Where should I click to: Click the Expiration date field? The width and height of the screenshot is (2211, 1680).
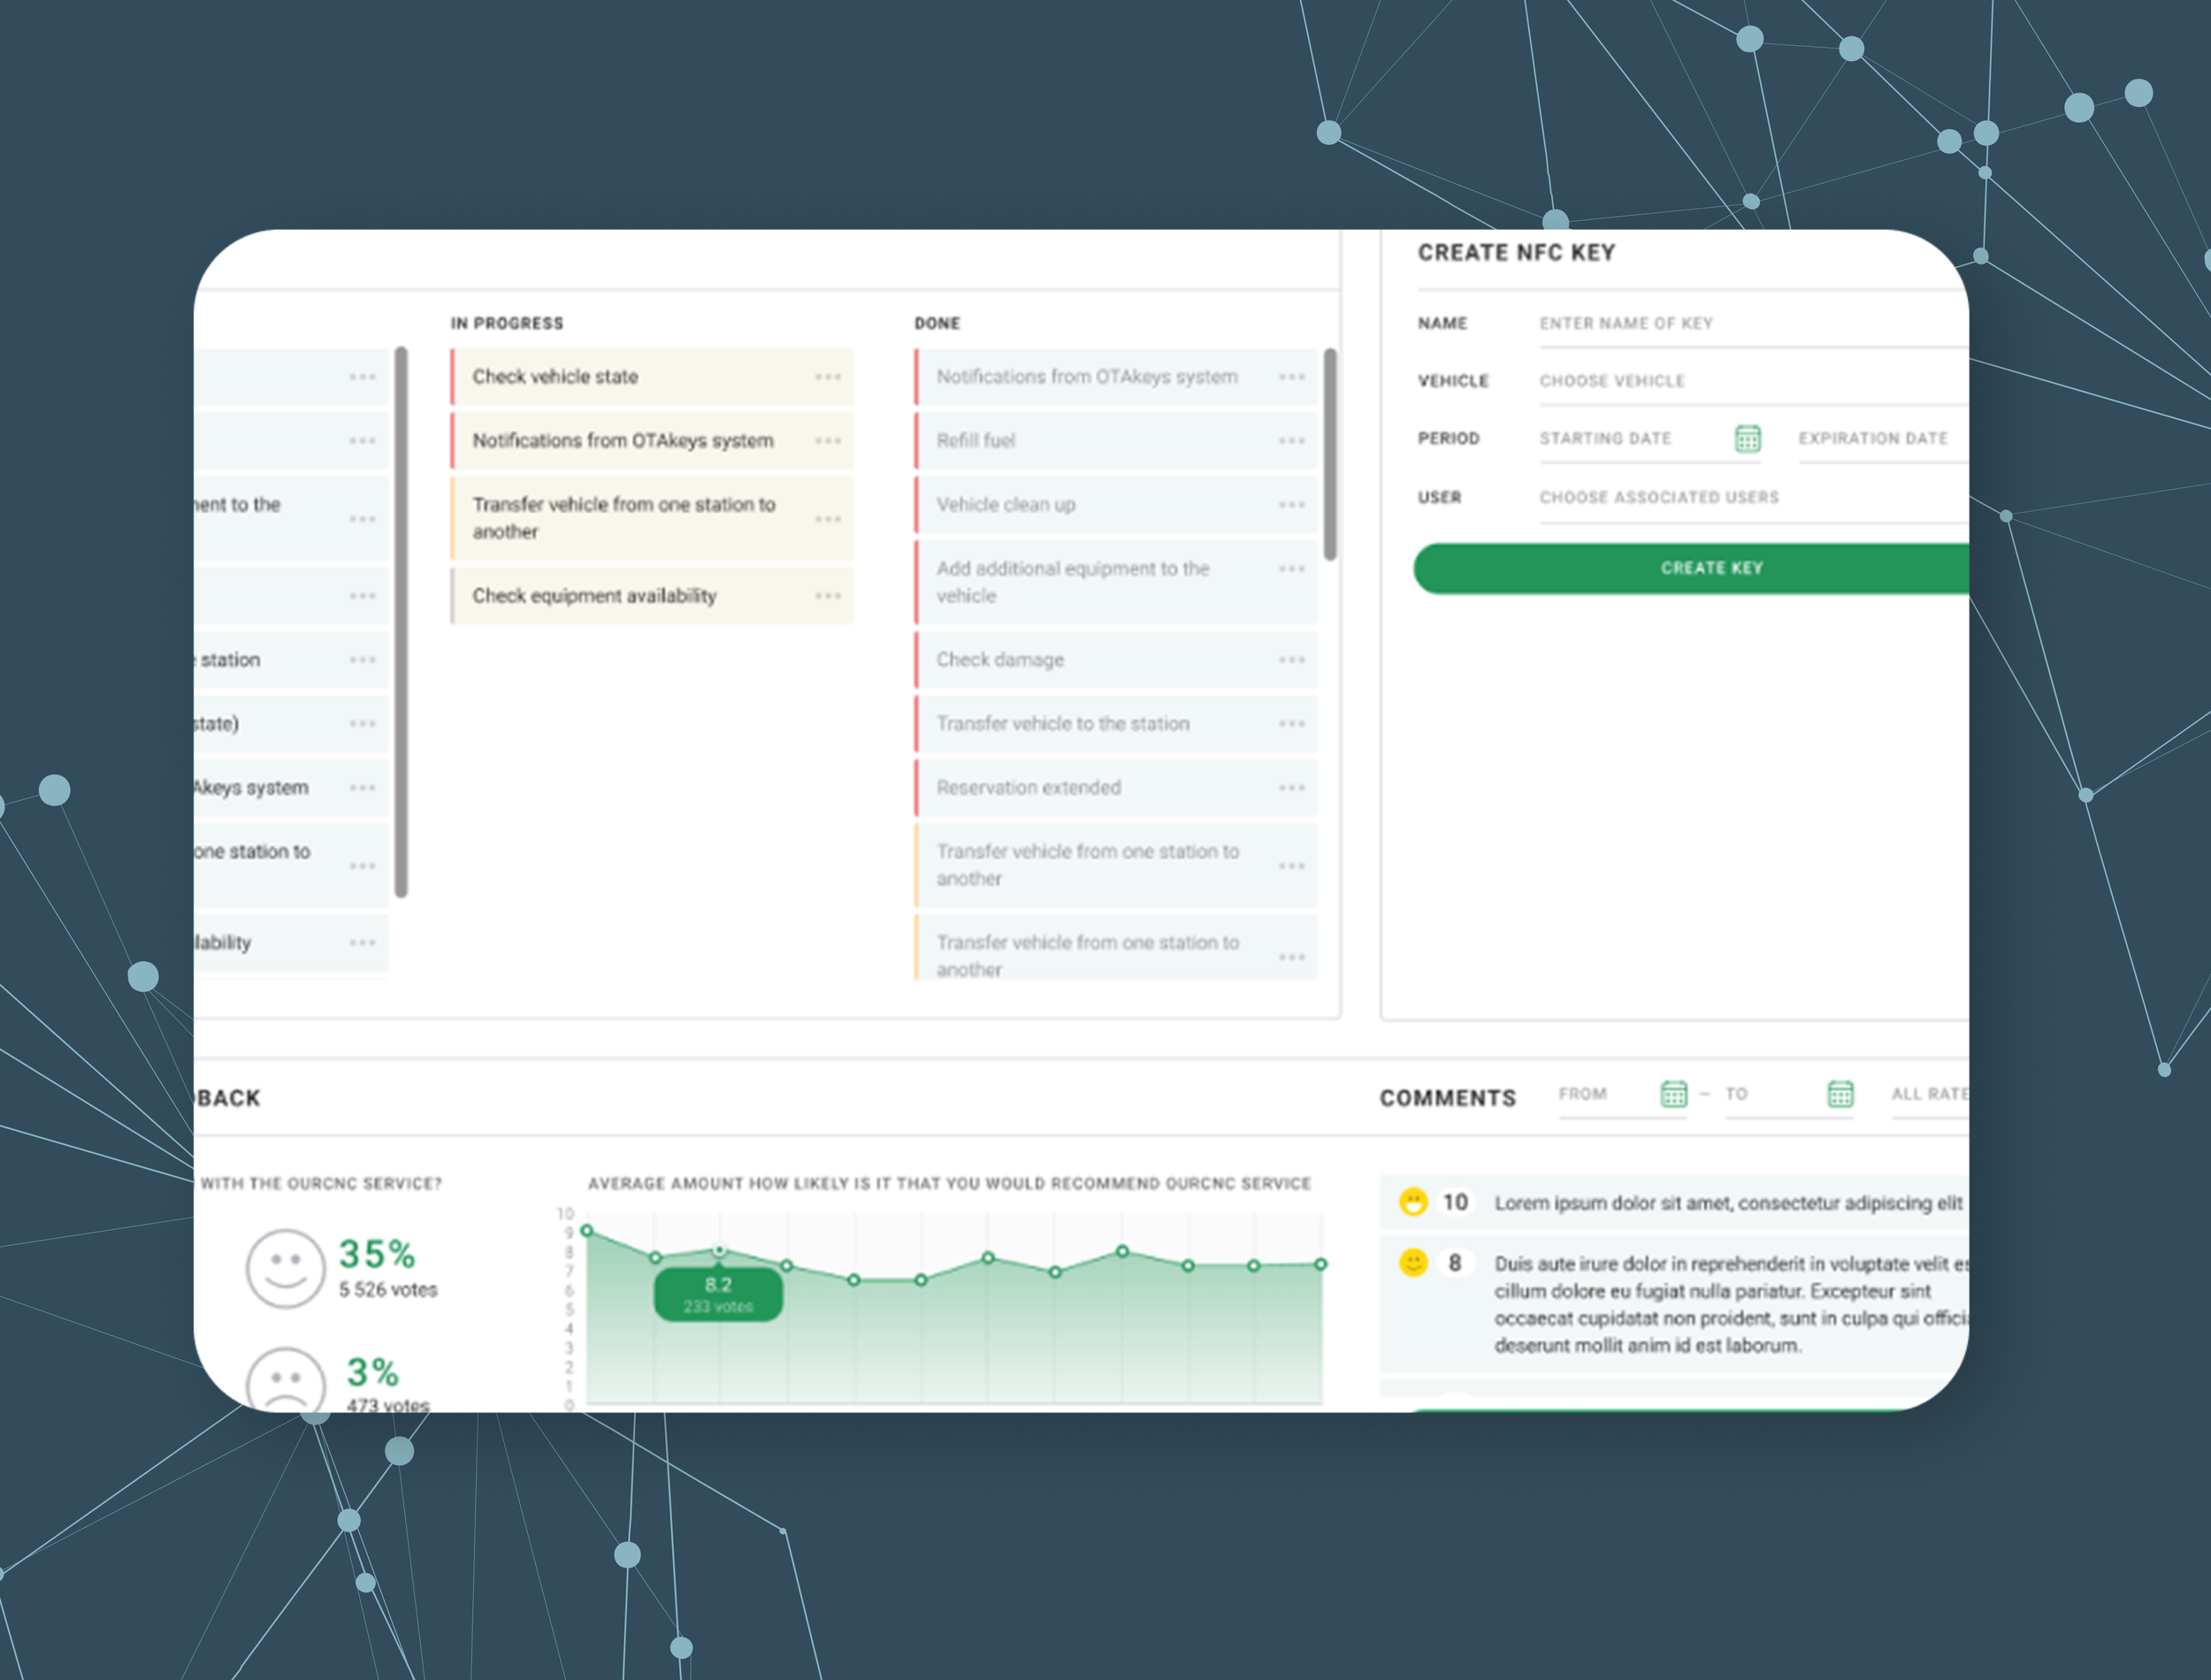(x=1883, y=439)
